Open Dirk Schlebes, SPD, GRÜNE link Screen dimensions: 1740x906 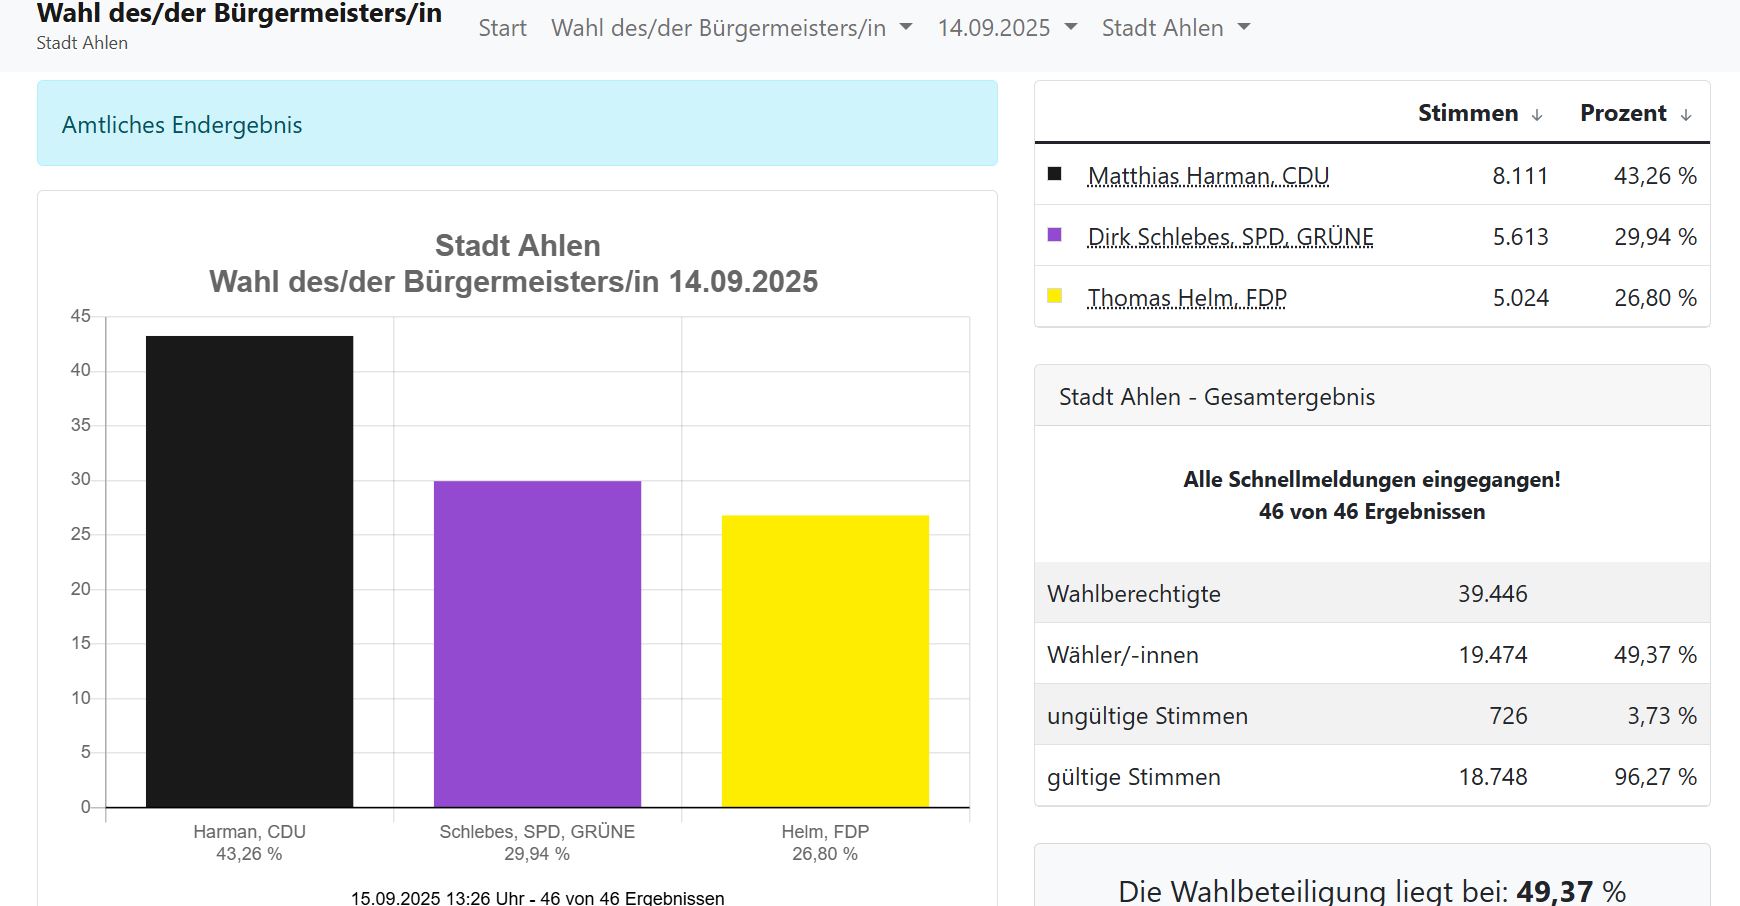pyautogui.click(x=1230, y=237)
